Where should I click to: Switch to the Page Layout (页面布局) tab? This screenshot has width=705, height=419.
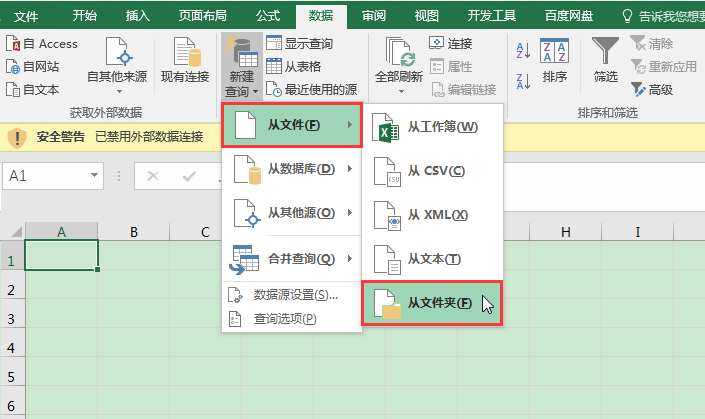point(202,16)
